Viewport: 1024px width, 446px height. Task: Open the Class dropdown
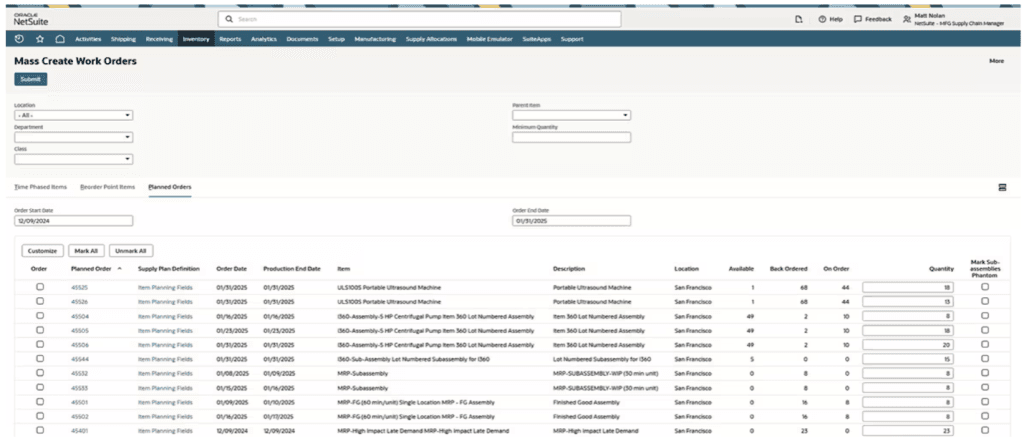pyautogui.click(x=73, y=159)
